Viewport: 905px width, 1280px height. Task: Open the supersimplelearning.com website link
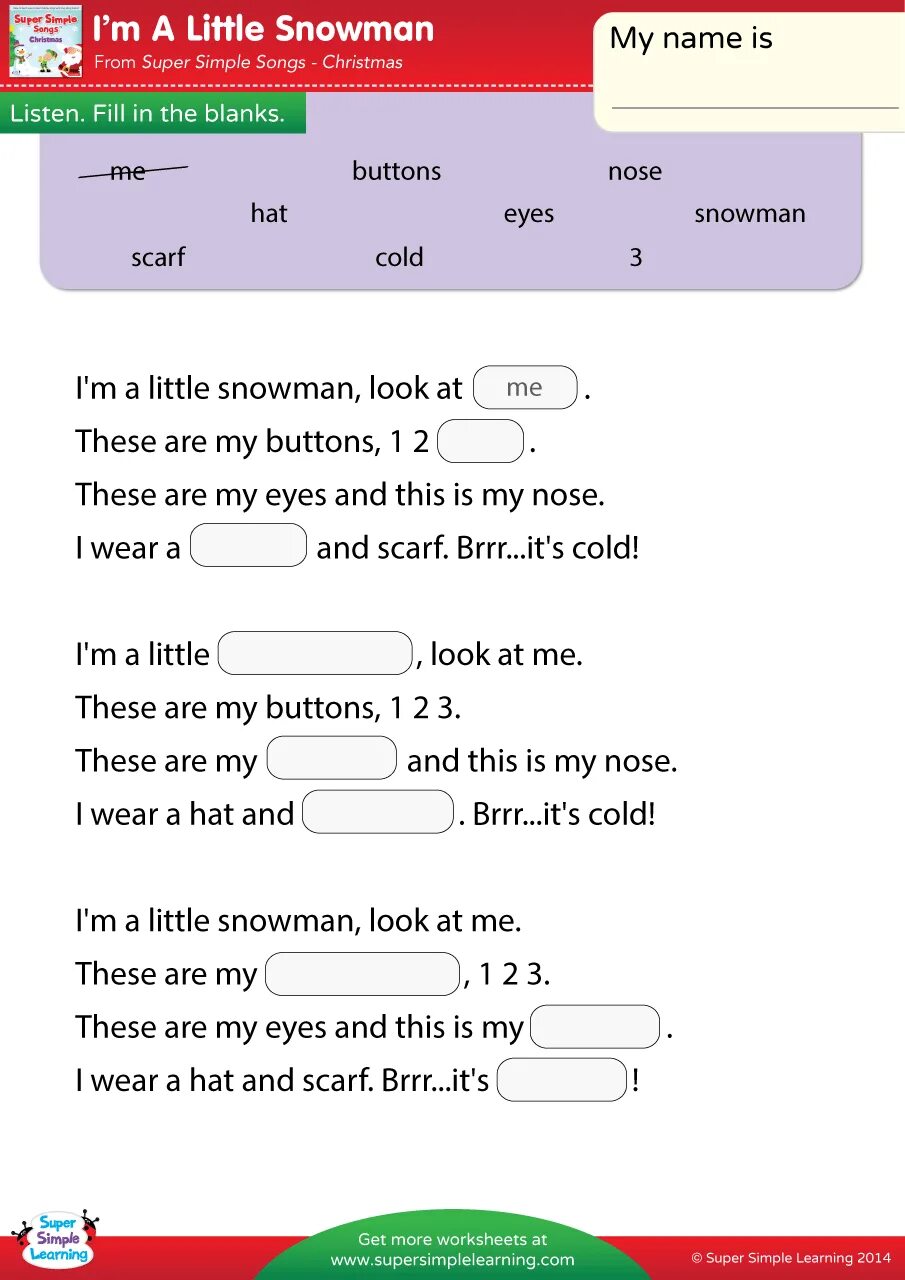[452, 1260]
